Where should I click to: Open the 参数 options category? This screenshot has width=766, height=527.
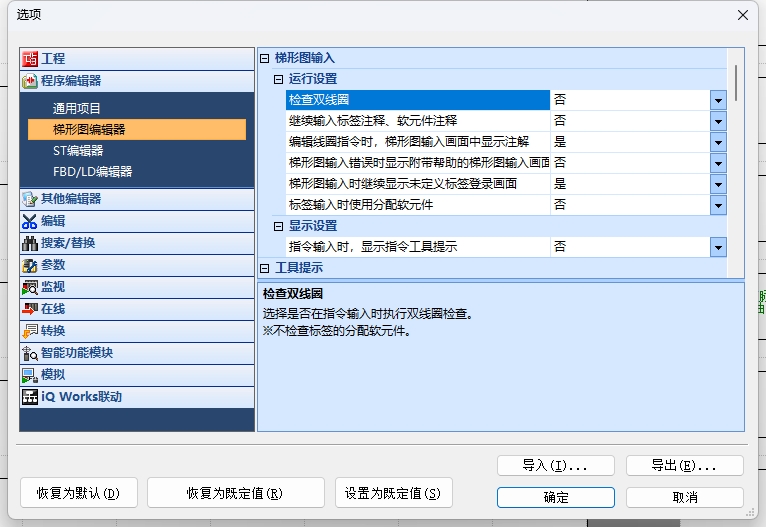pos(53,265)
